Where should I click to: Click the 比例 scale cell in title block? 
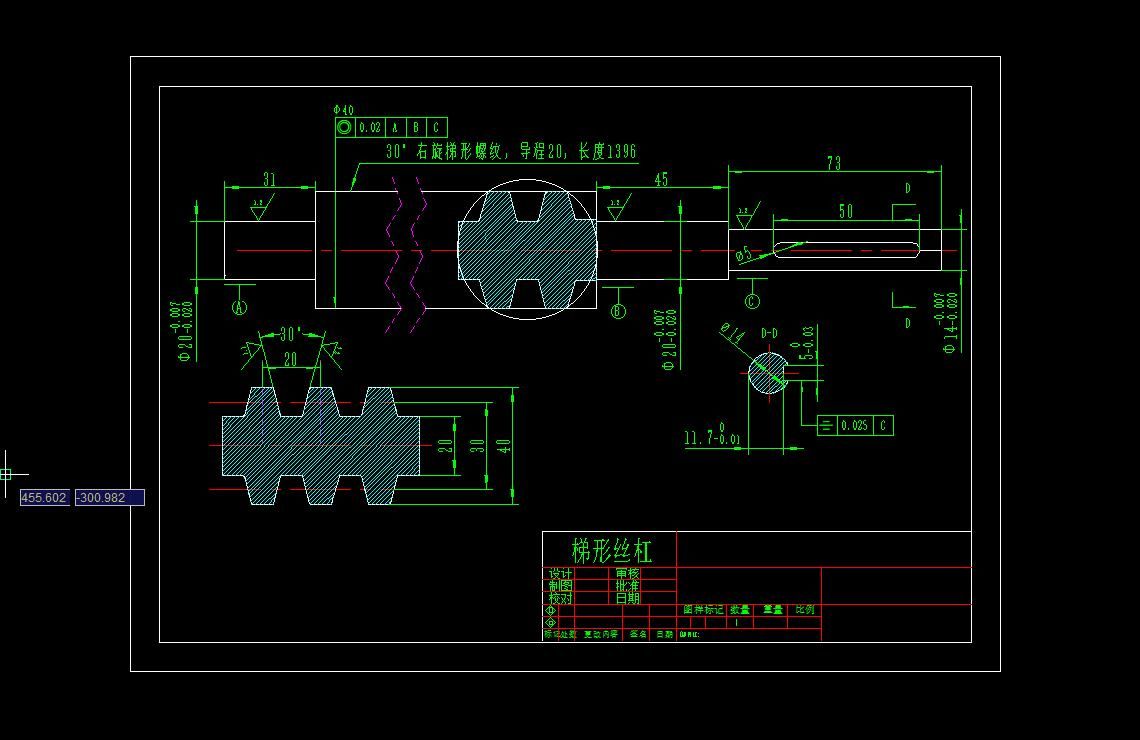804,609
